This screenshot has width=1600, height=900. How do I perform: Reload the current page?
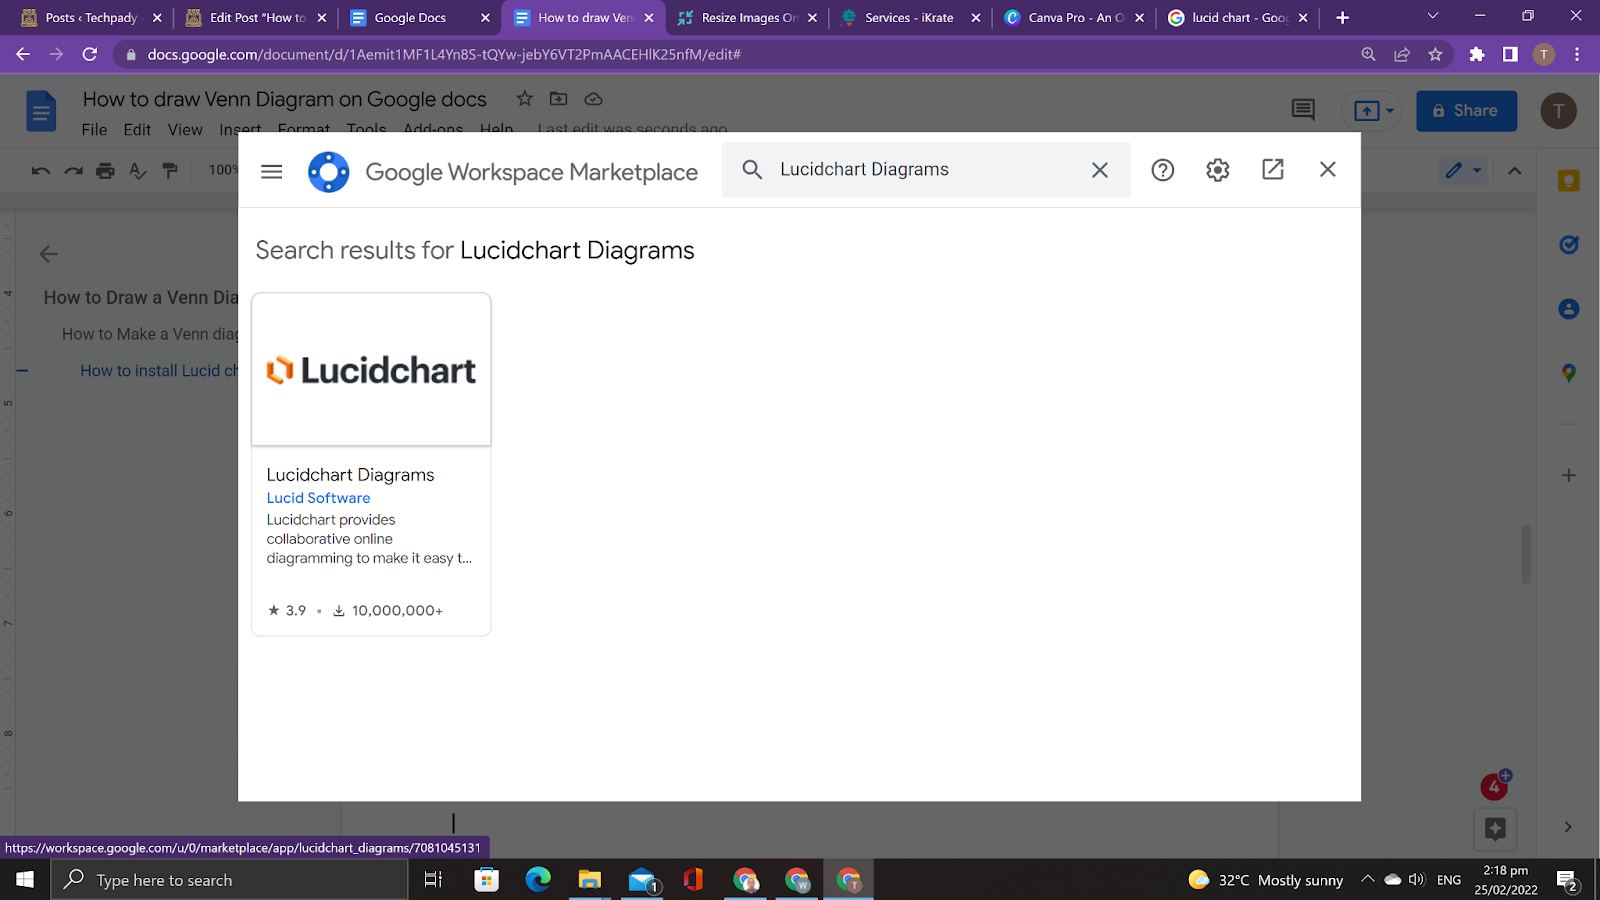tap(90, 55)
